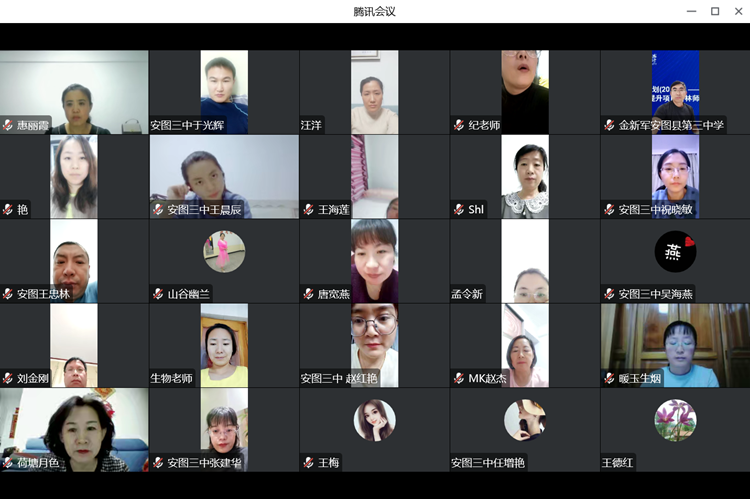750x499 pixels.
Task: Click mic icon next to 山谷幽兰
Action: coord(158,294)
